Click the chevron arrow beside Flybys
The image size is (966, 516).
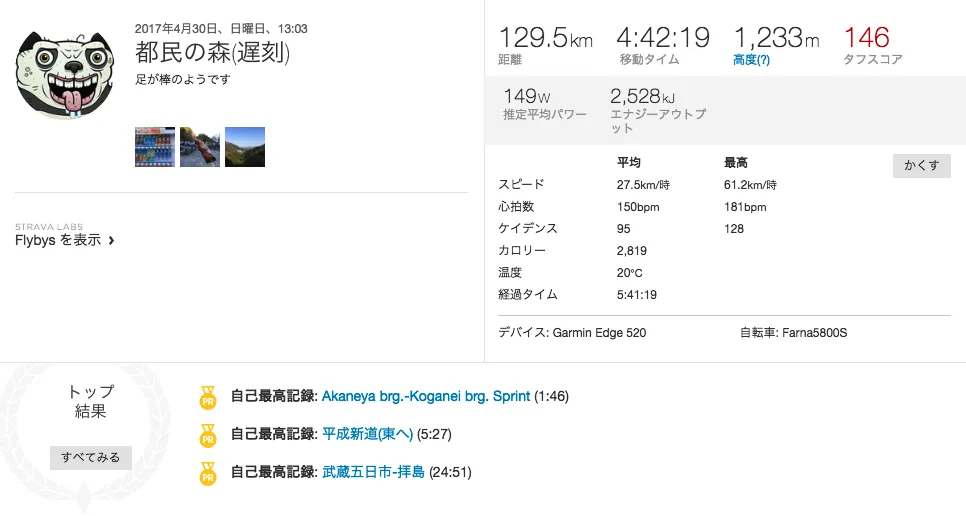click(x=111, y=240)
